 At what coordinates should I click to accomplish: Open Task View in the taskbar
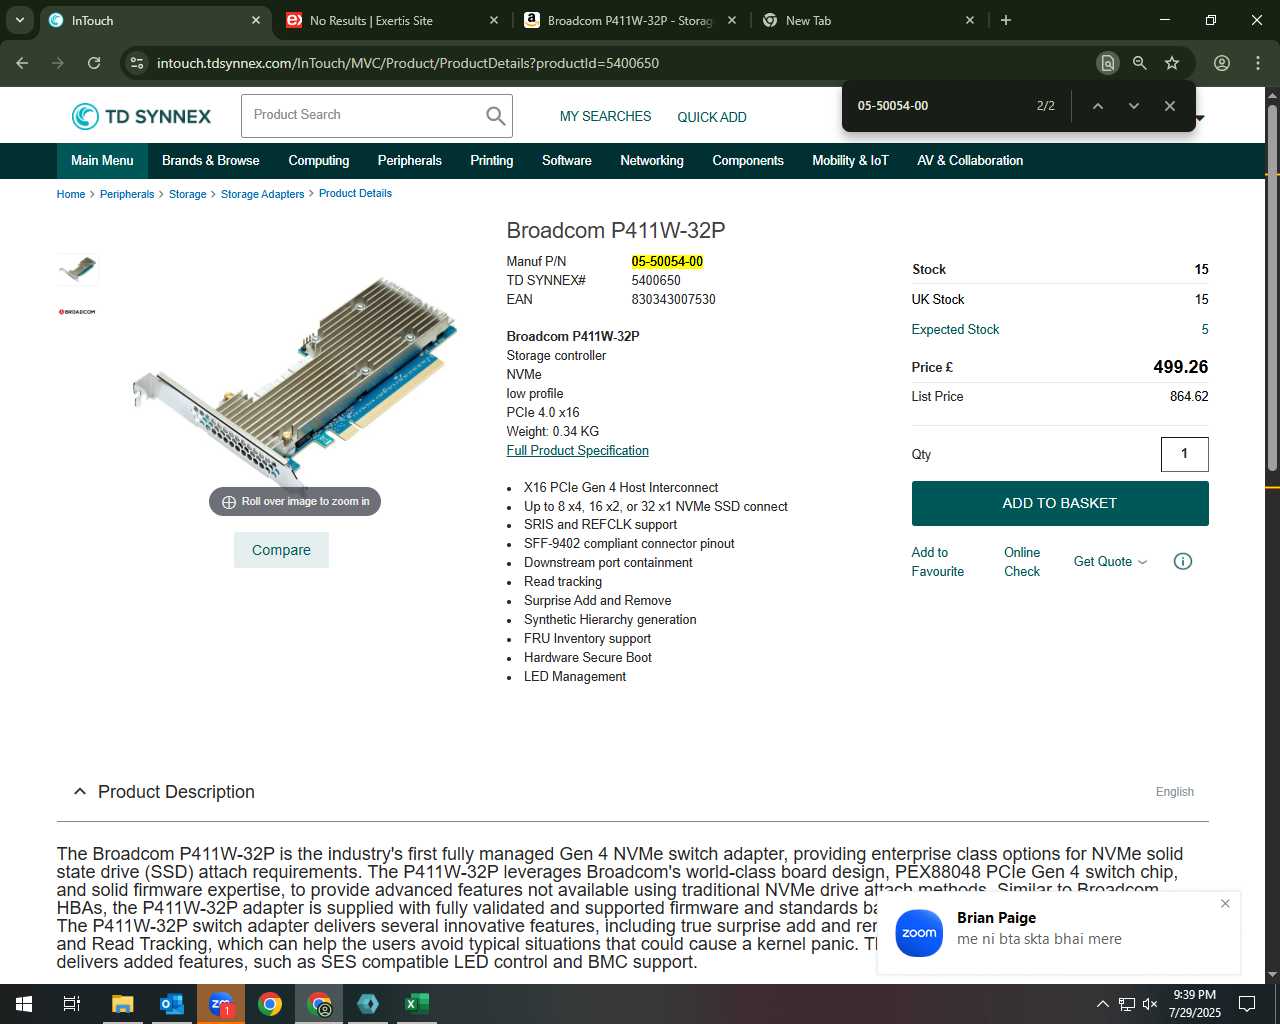click(72, 1004)
